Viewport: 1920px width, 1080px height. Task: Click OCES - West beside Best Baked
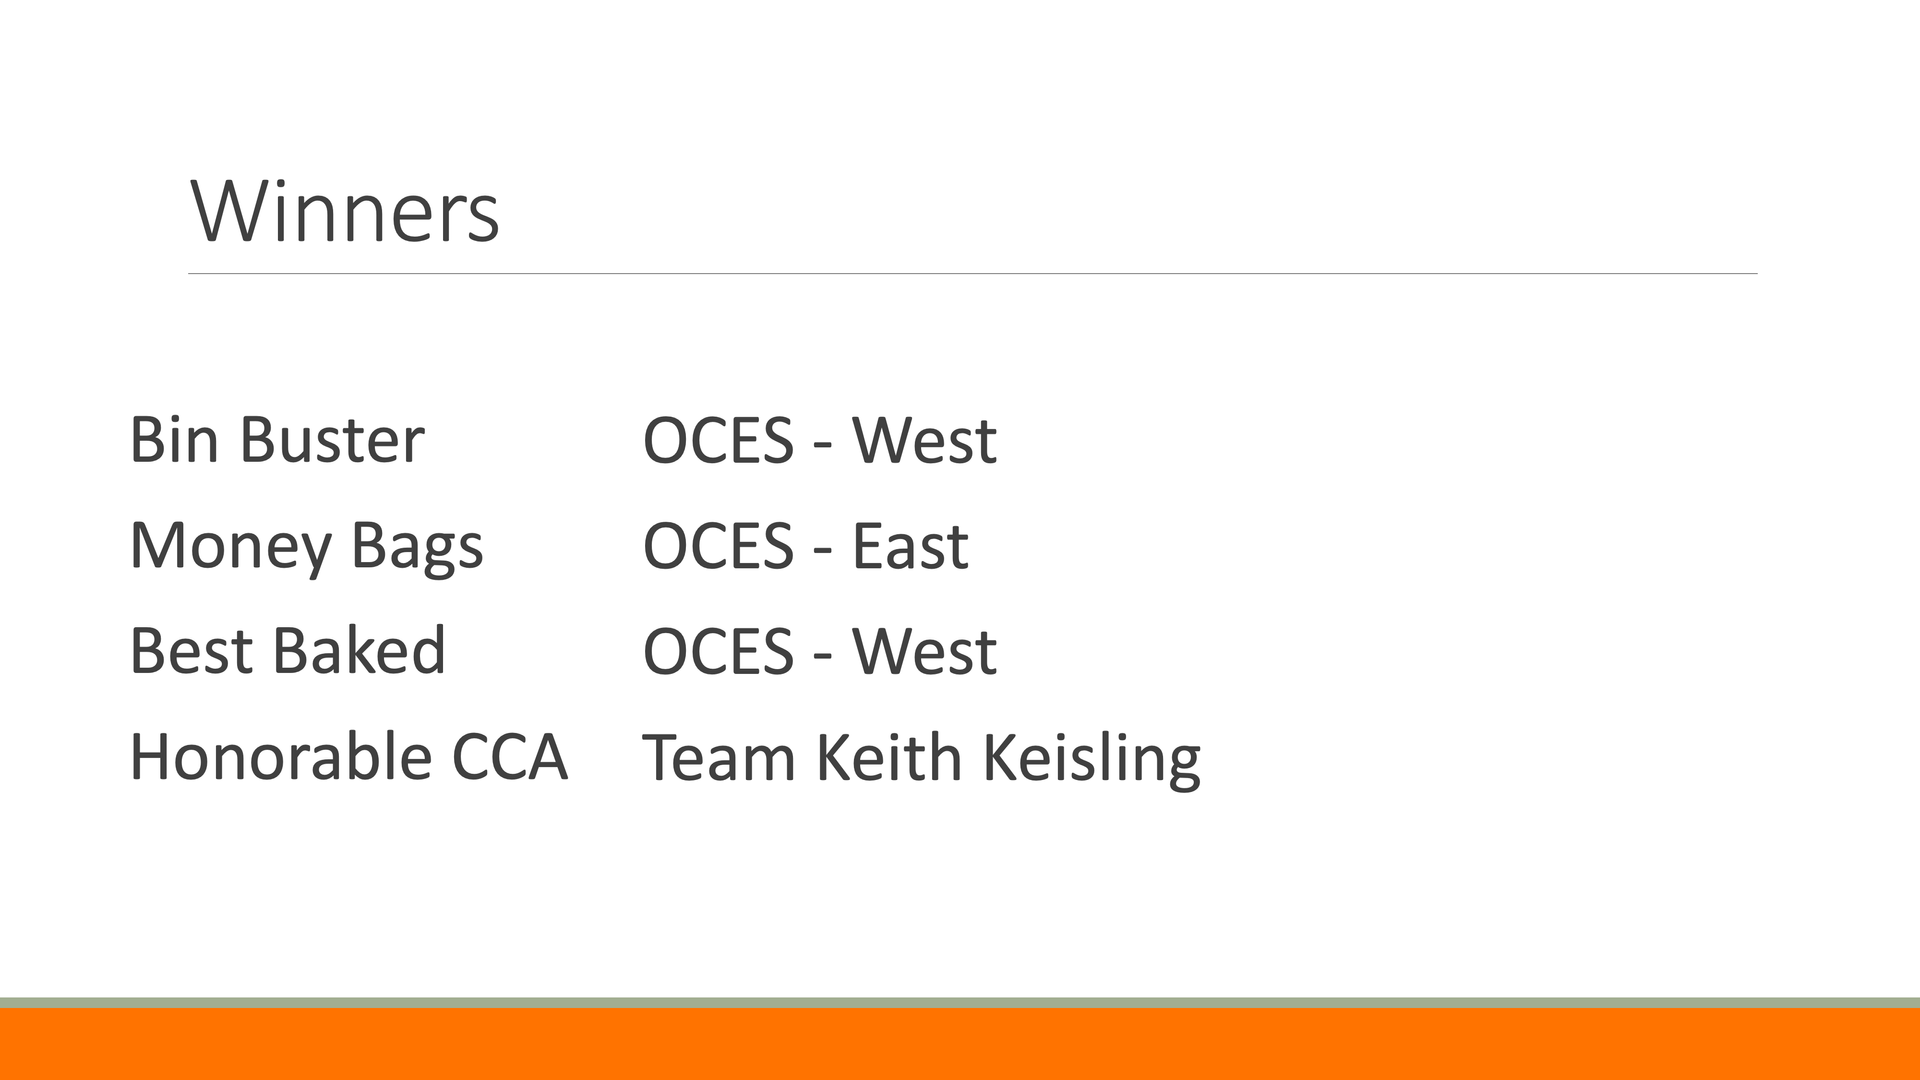point(819,652)
